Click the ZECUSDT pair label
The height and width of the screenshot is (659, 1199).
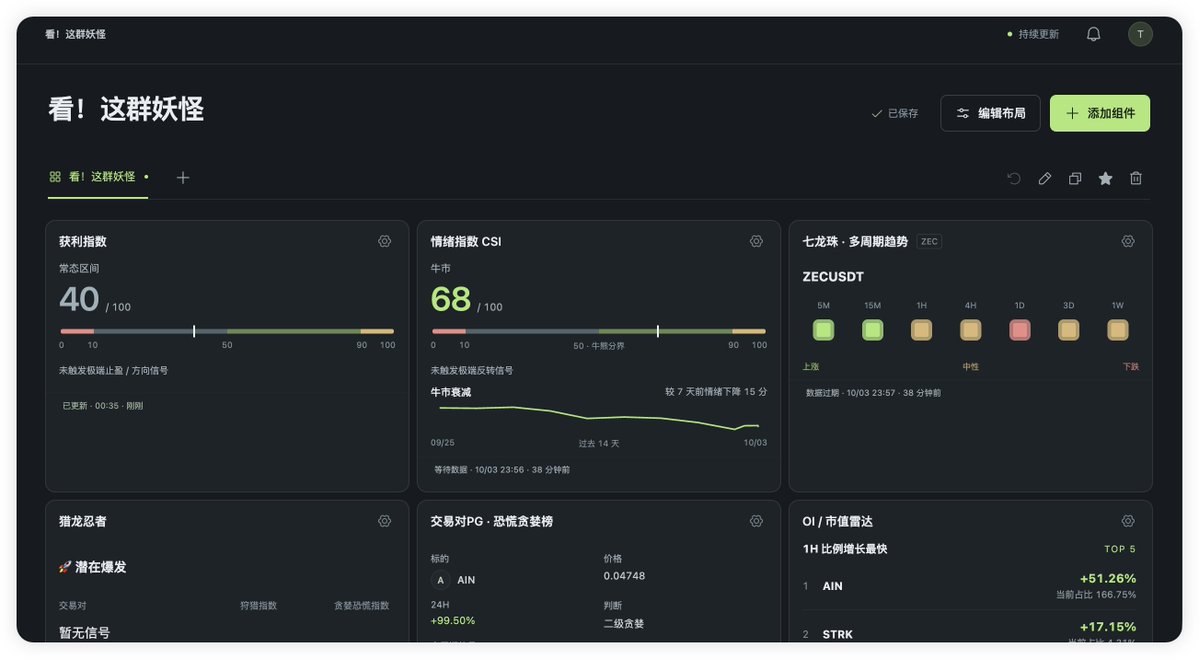(833, 277)
